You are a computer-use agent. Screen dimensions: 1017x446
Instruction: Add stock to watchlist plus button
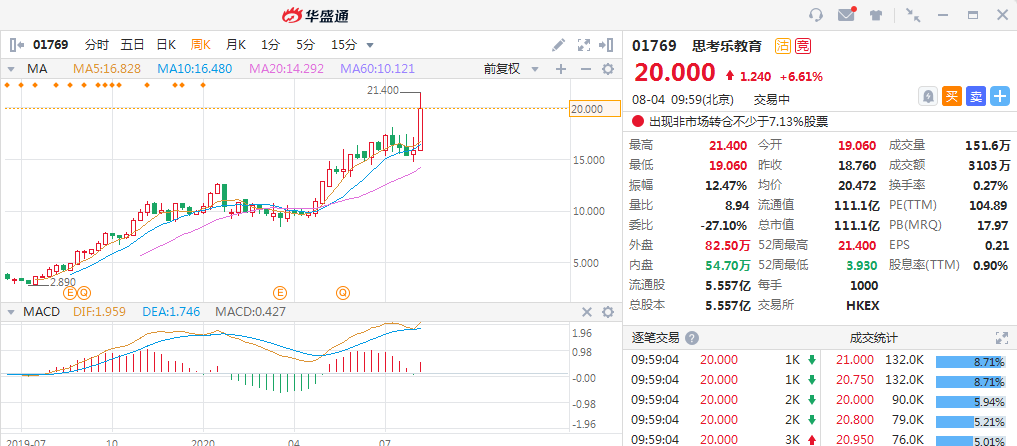[999, 97]
